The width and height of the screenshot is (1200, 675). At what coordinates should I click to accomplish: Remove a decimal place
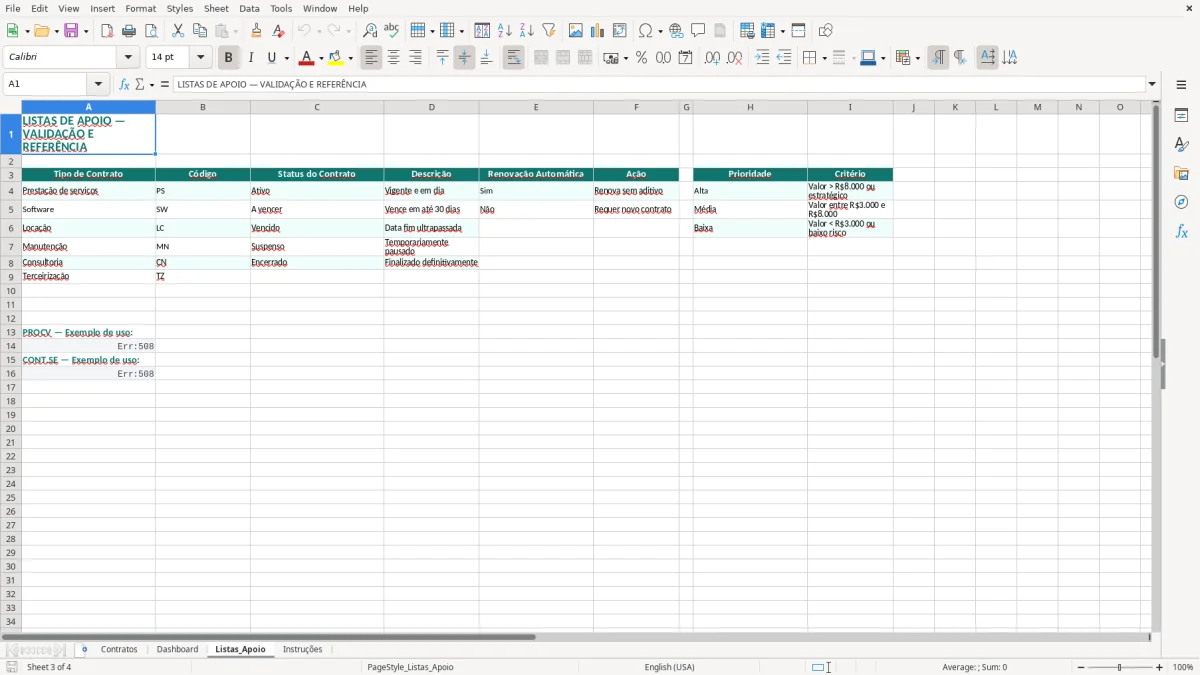[x=734, y=58]
